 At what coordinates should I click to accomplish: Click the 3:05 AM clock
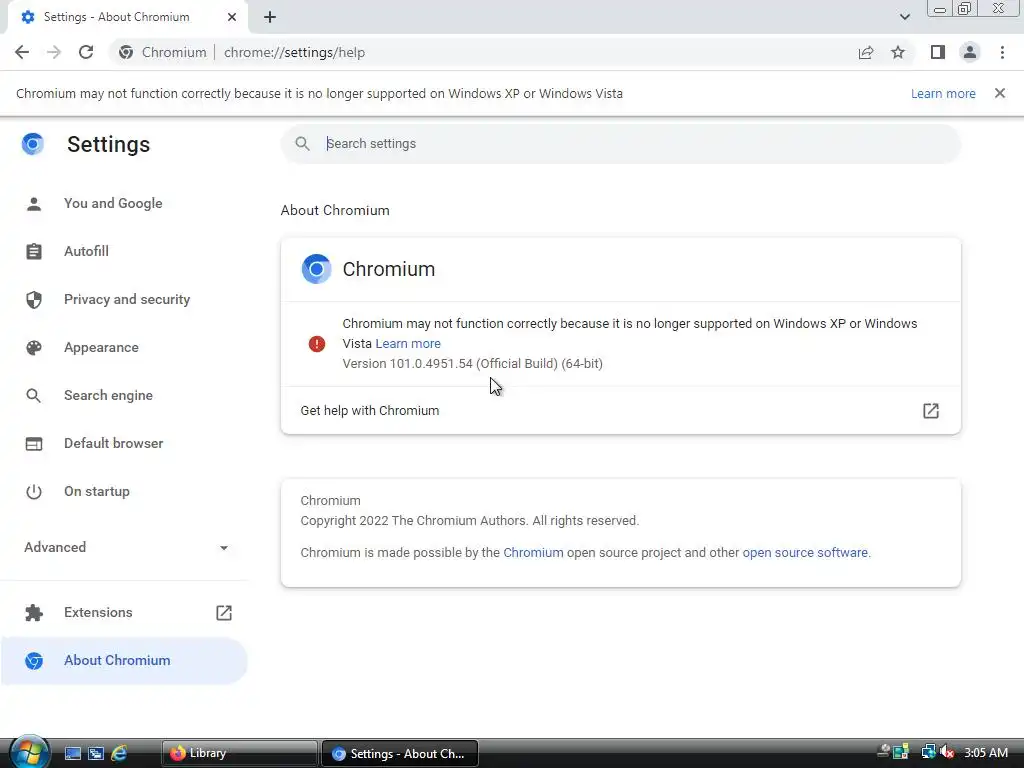986,753
